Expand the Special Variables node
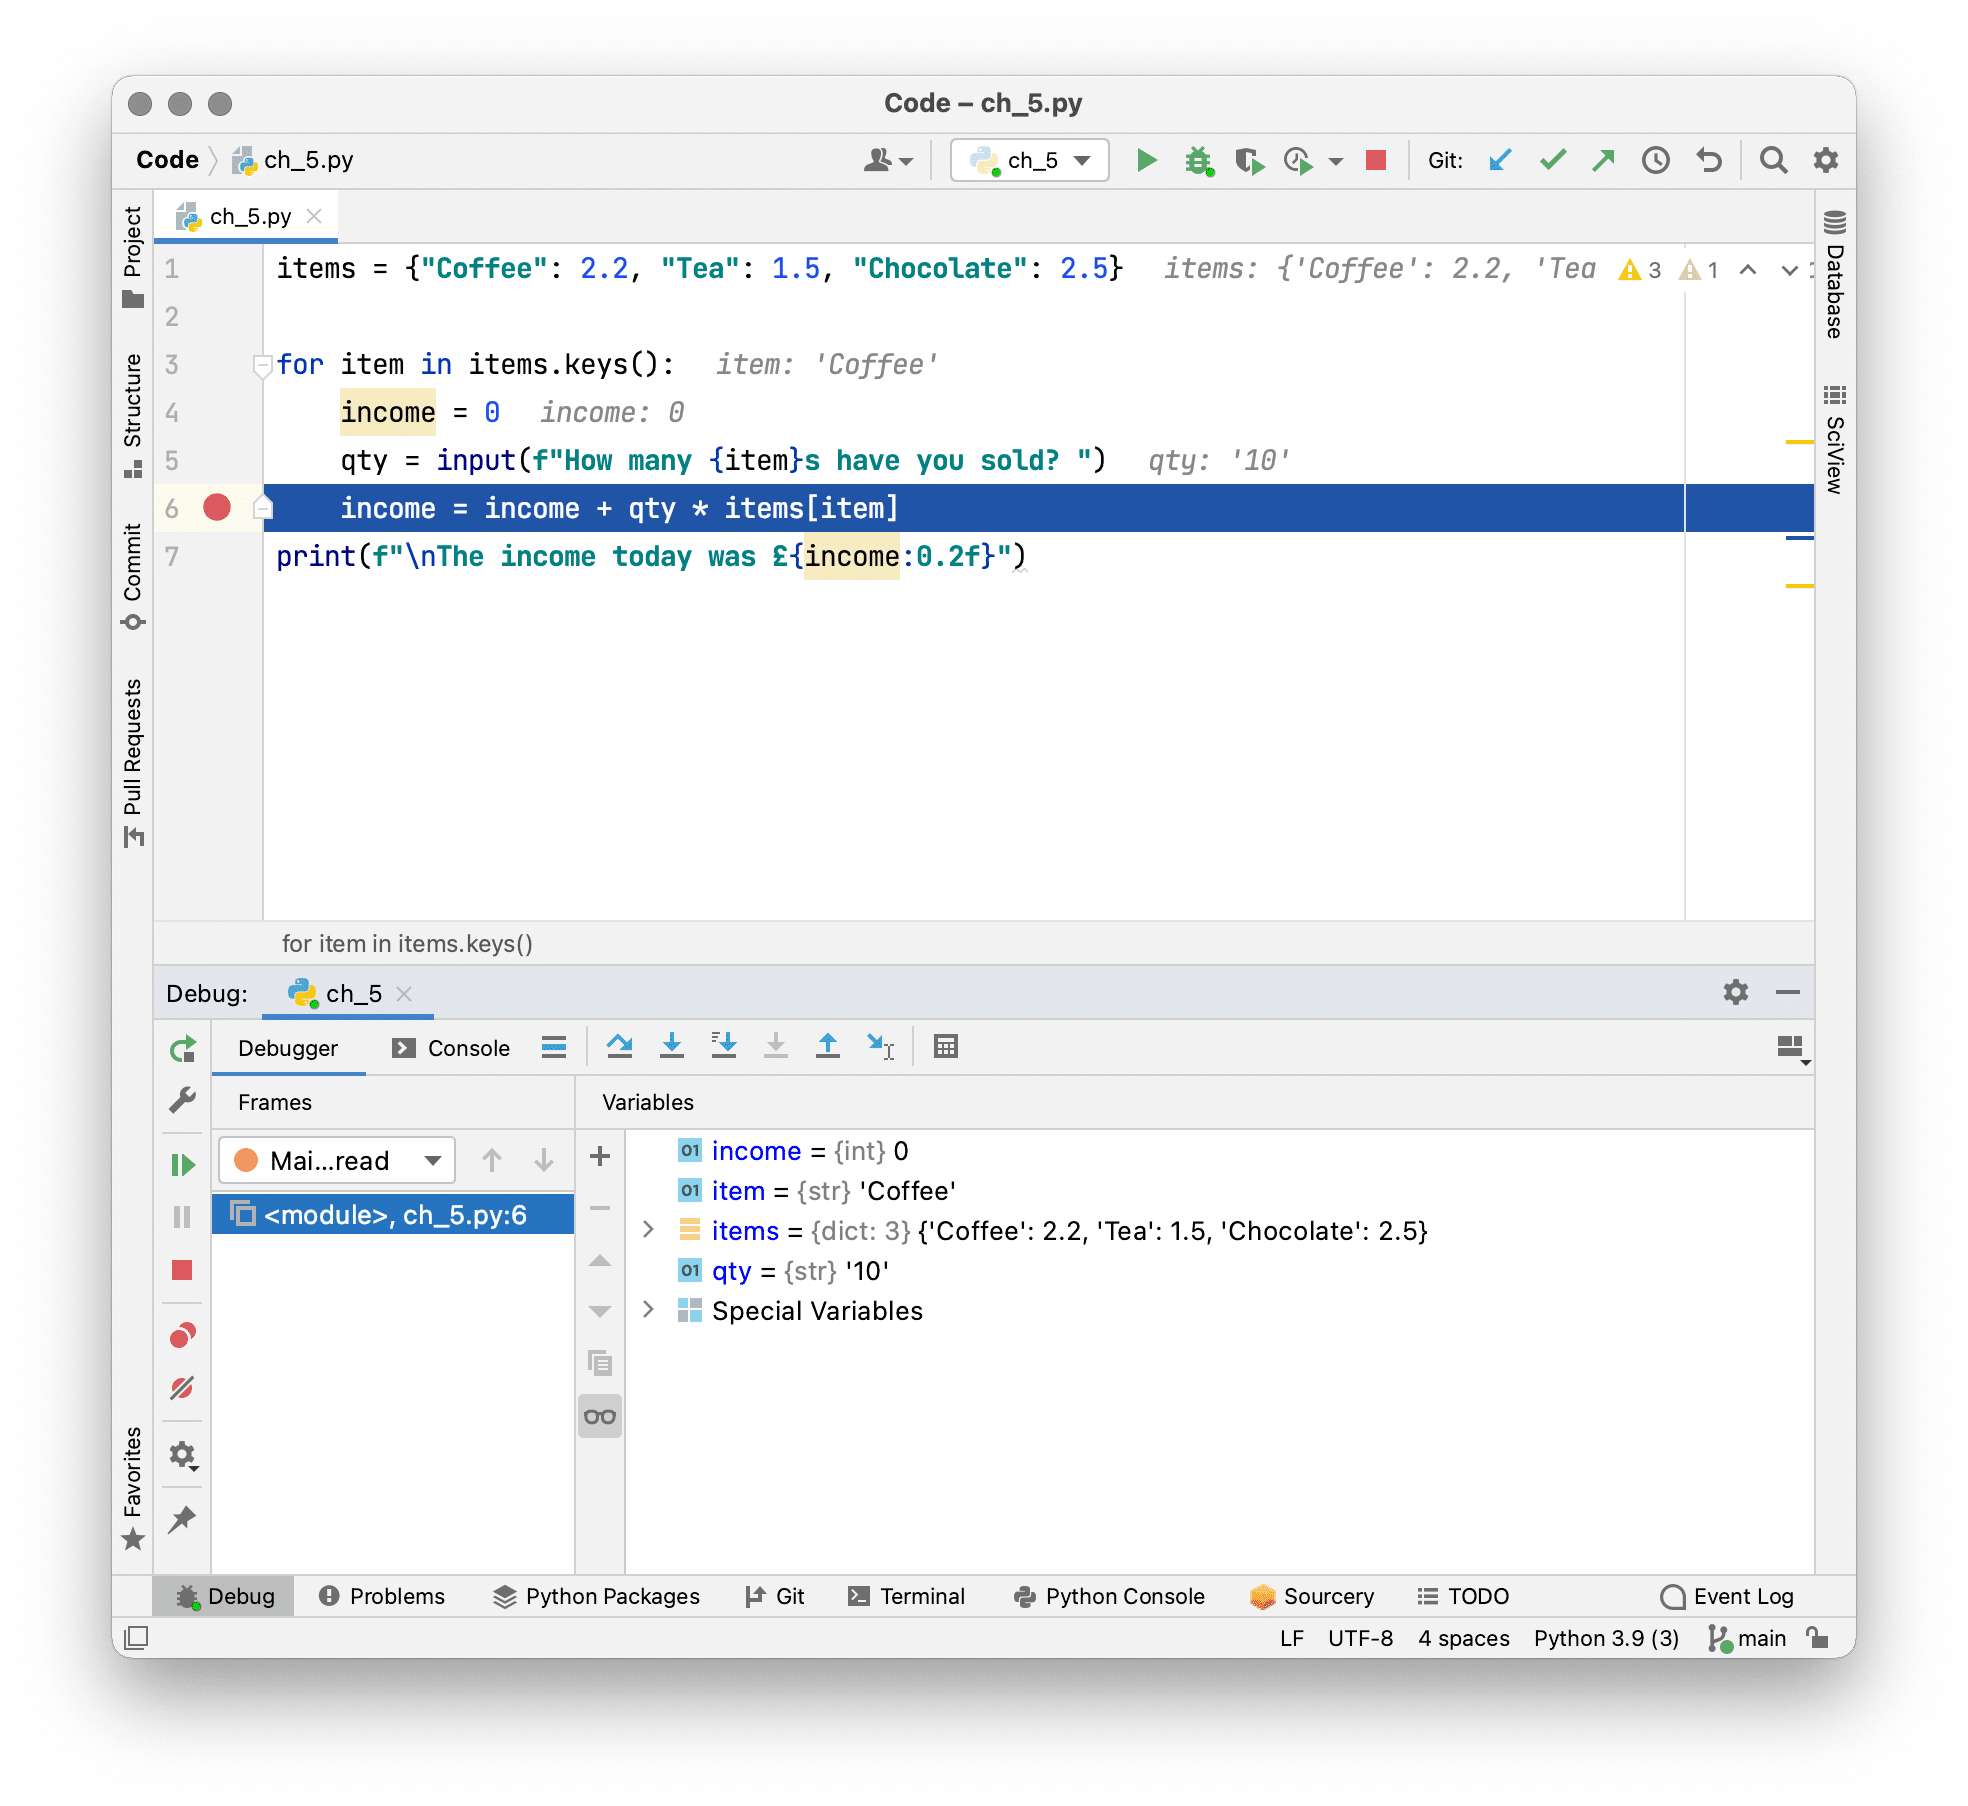Viewport: 1968px width, 1806px height. coord(650,1310)
